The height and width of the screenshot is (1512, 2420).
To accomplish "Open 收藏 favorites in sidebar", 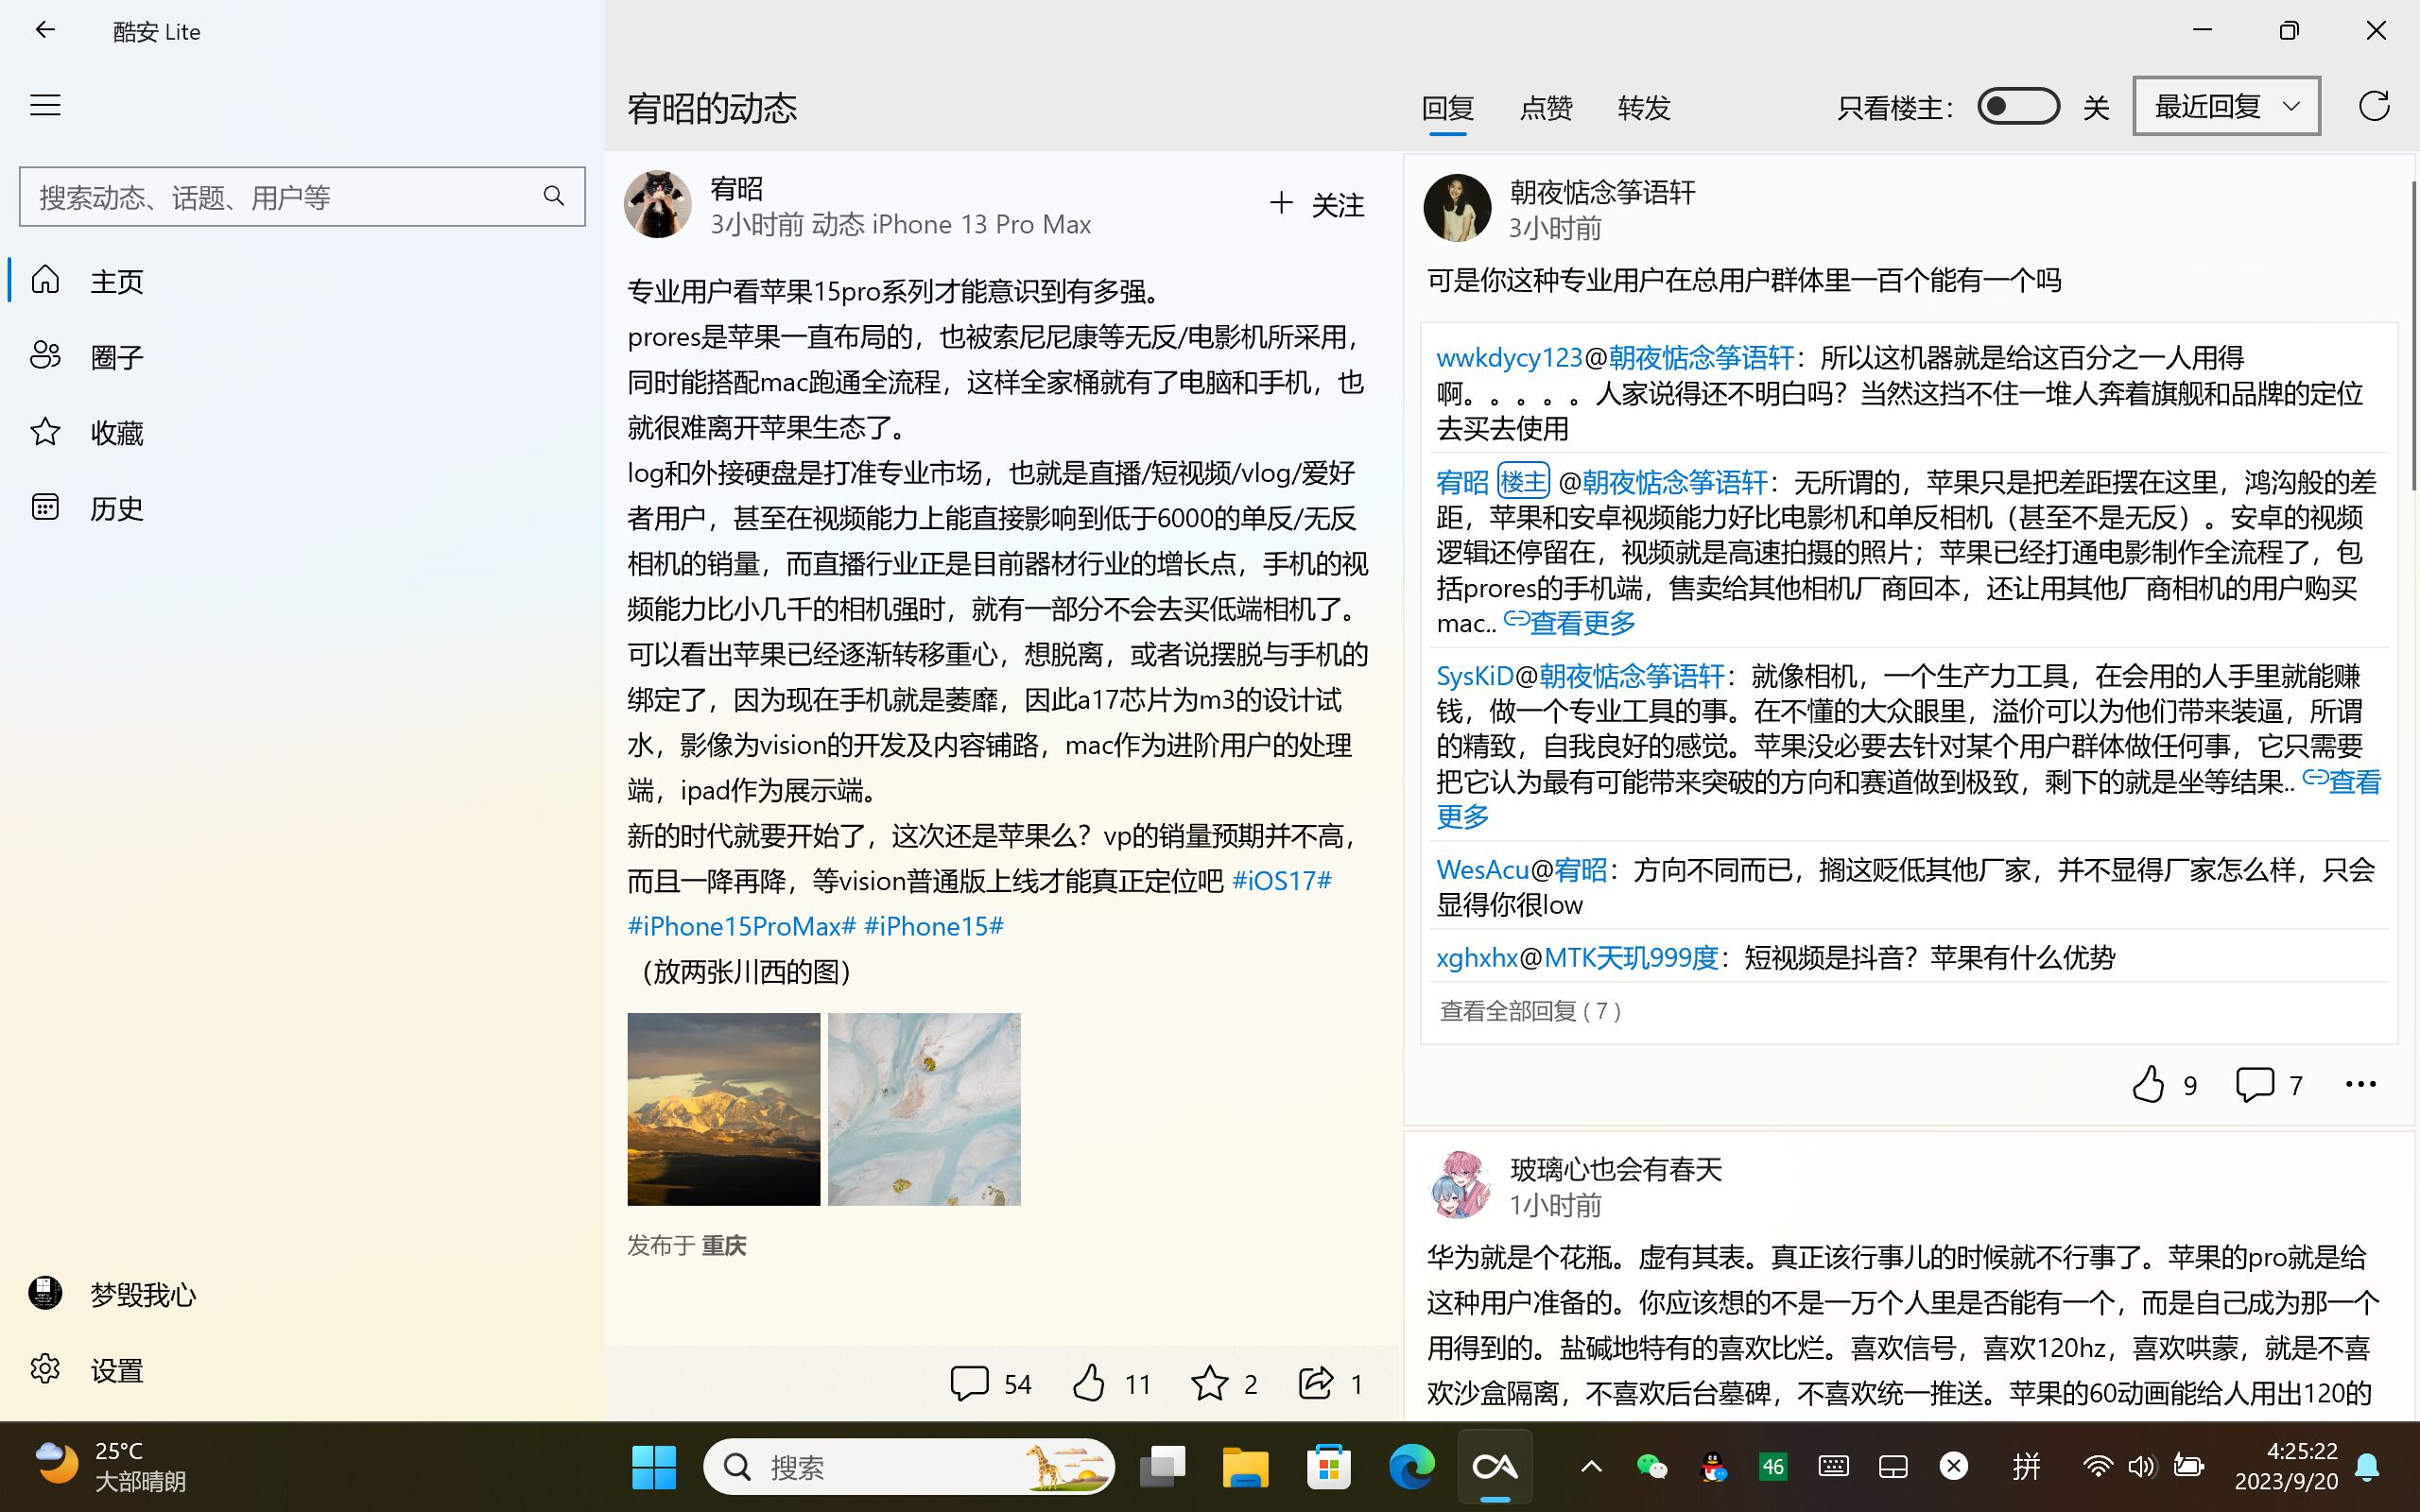I will [300, 432].
